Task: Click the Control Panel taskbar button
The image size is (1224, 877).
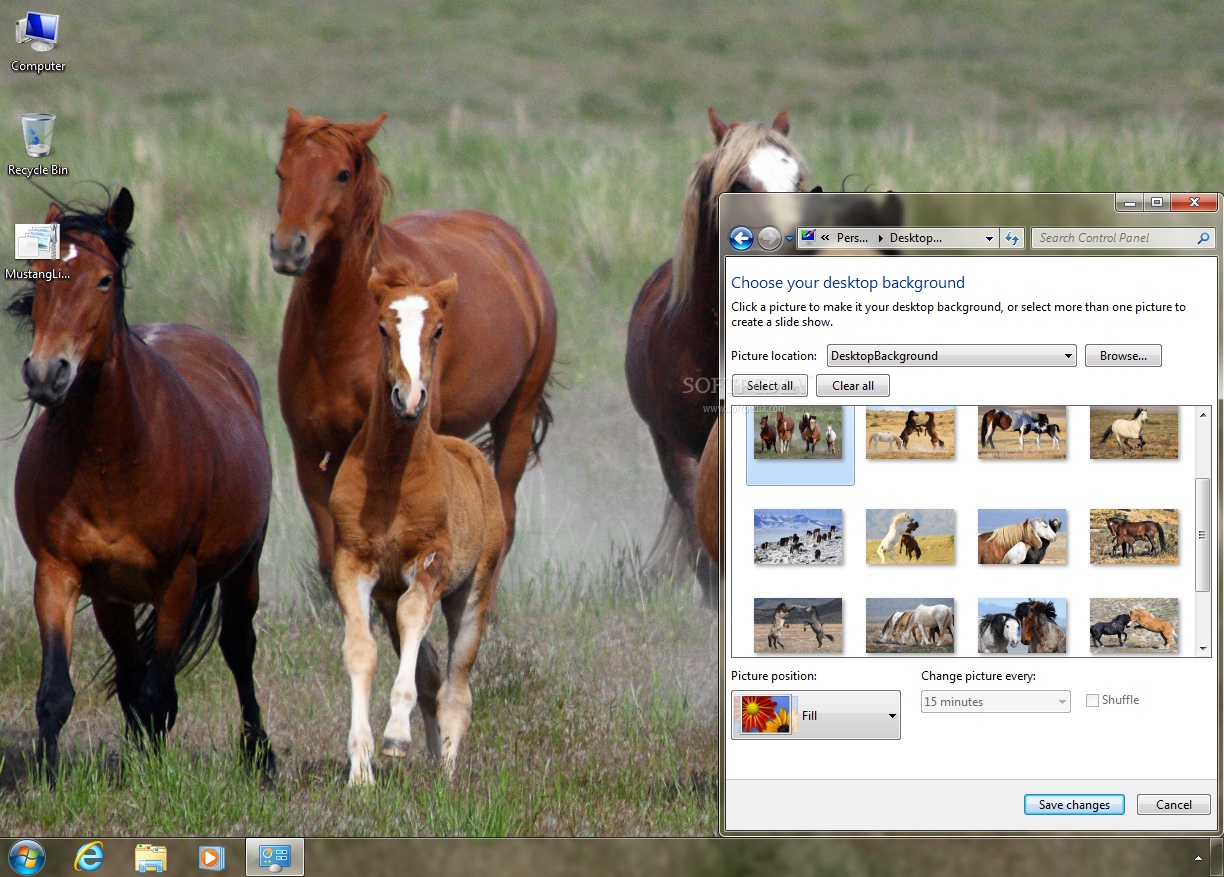Action: coord(274,857)
